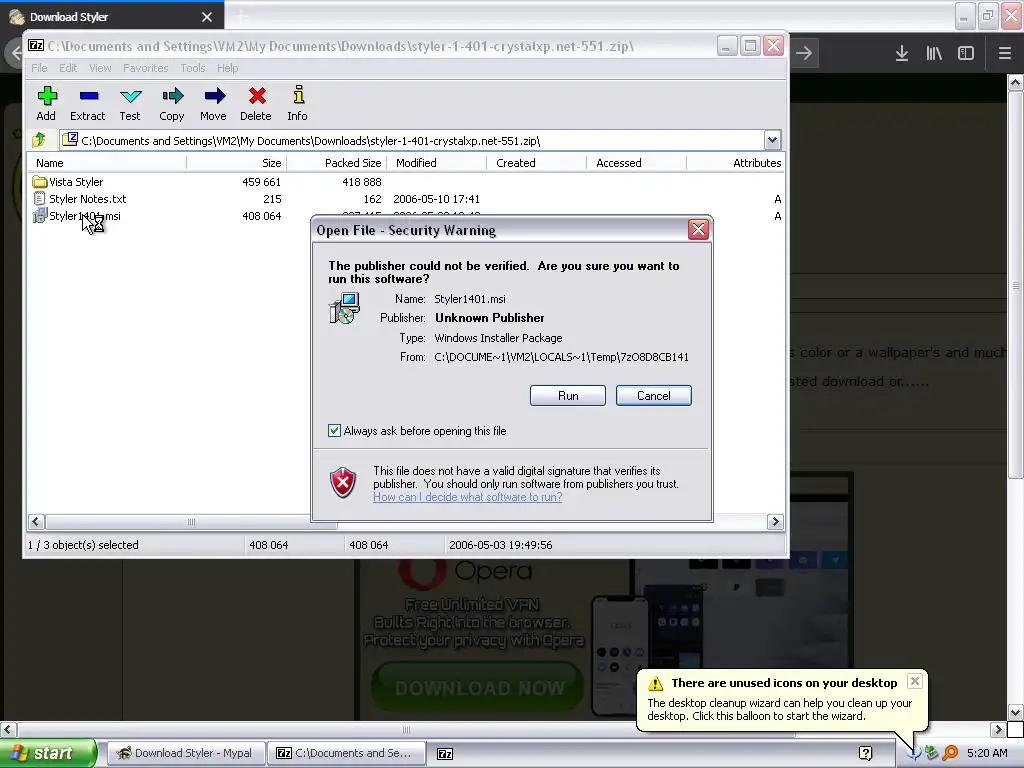Go up one folder level in 7-Zip
Screen dimensions: 1024x768
39,140
